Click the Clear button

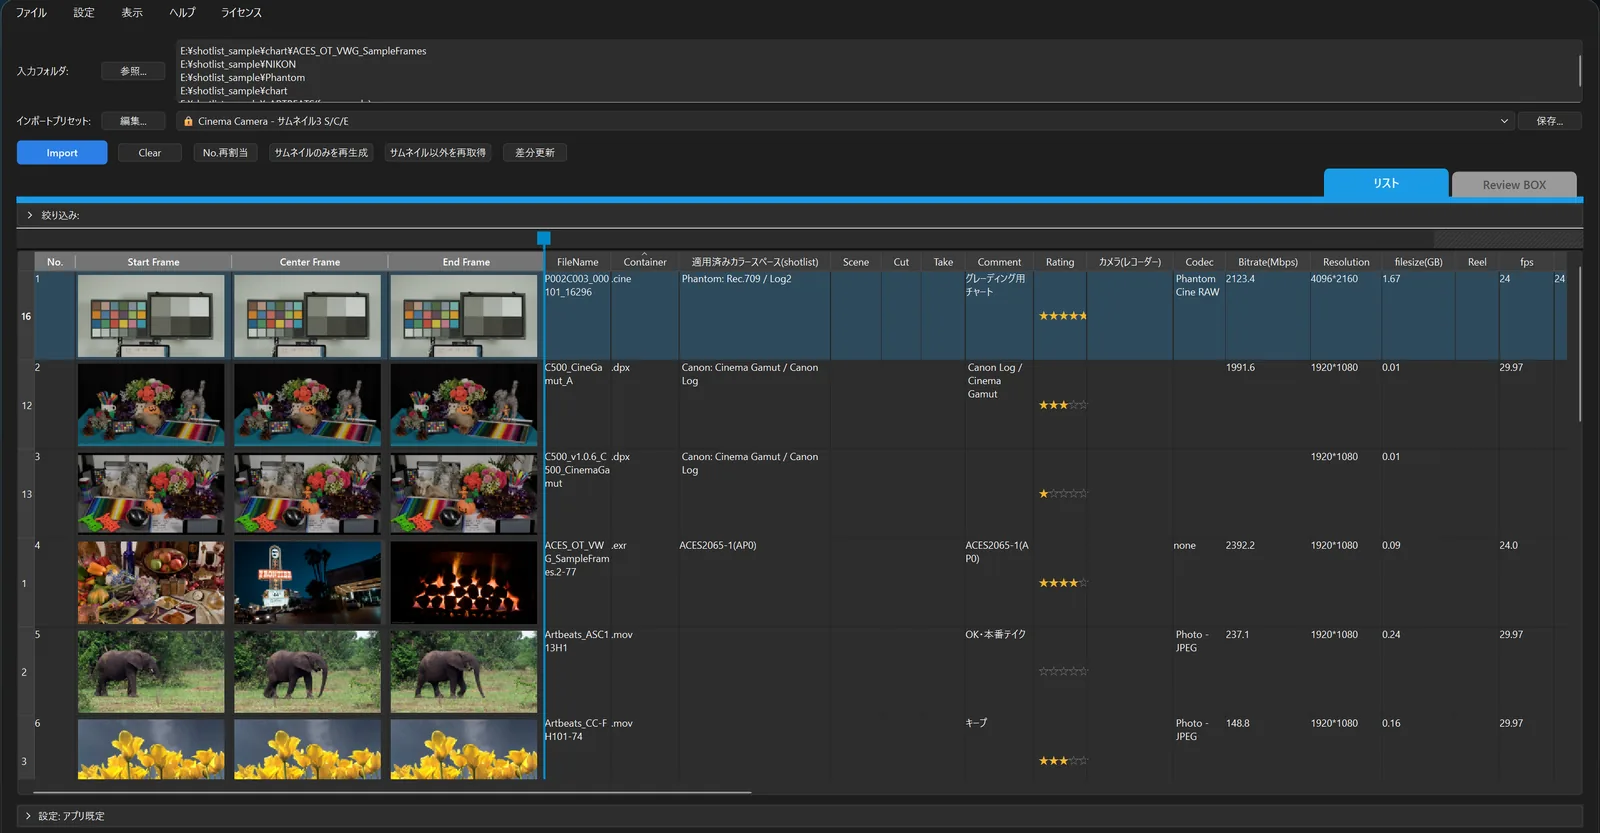[150, 153]
